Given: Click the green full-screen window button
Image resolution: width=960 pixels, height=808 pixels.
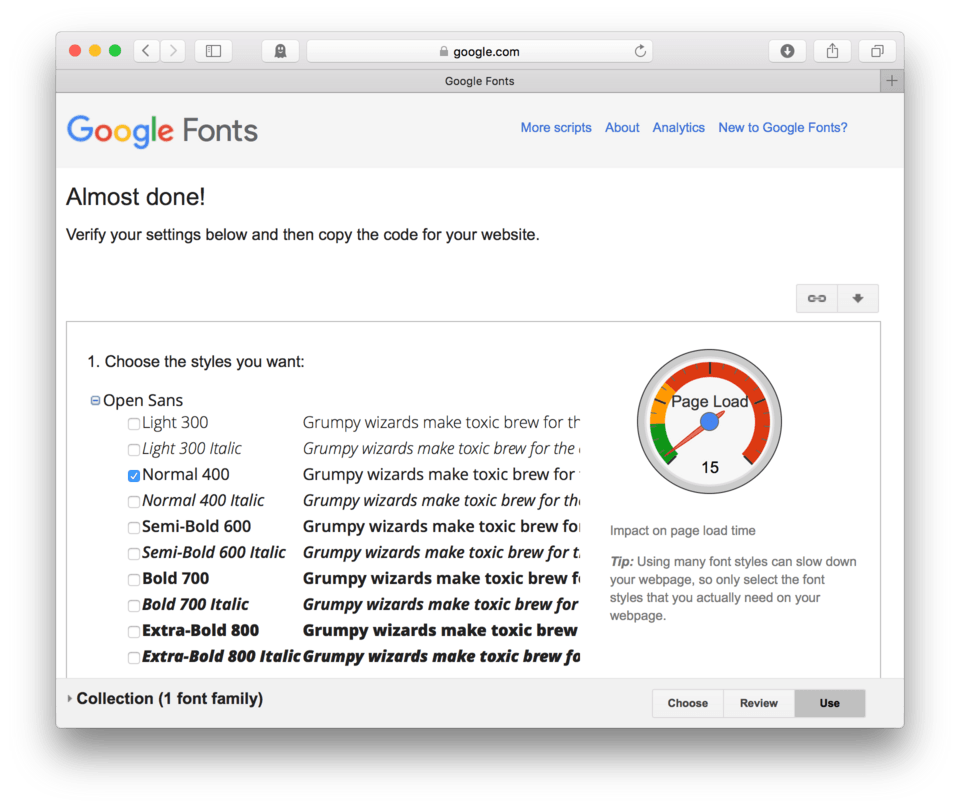Looking at the screenshot, I should click(115, 51).
